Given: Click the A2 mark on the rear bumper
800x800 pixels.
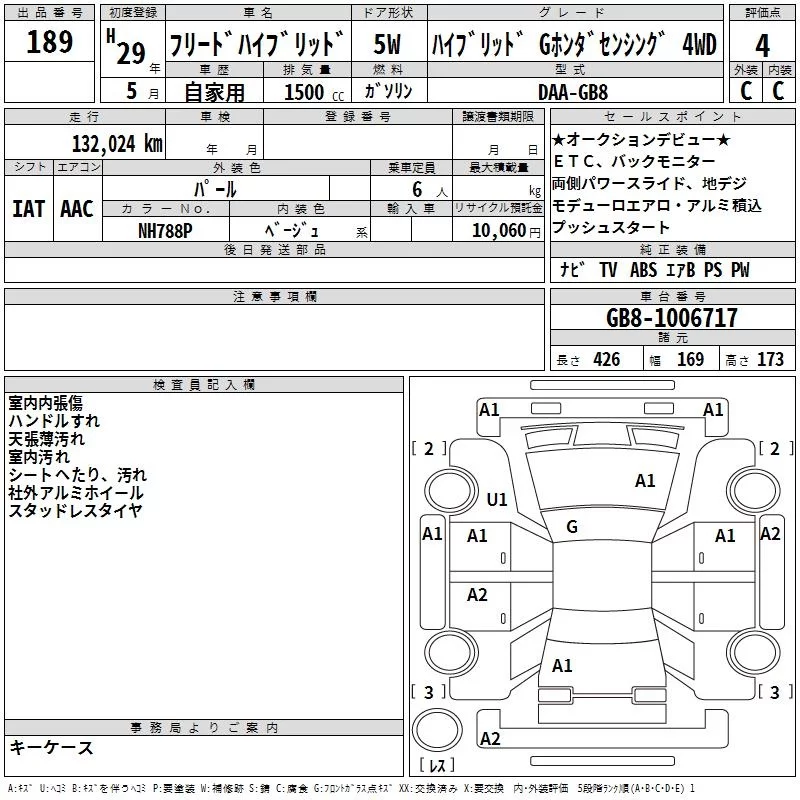Looking at the screenshot, I should point(490,739).
